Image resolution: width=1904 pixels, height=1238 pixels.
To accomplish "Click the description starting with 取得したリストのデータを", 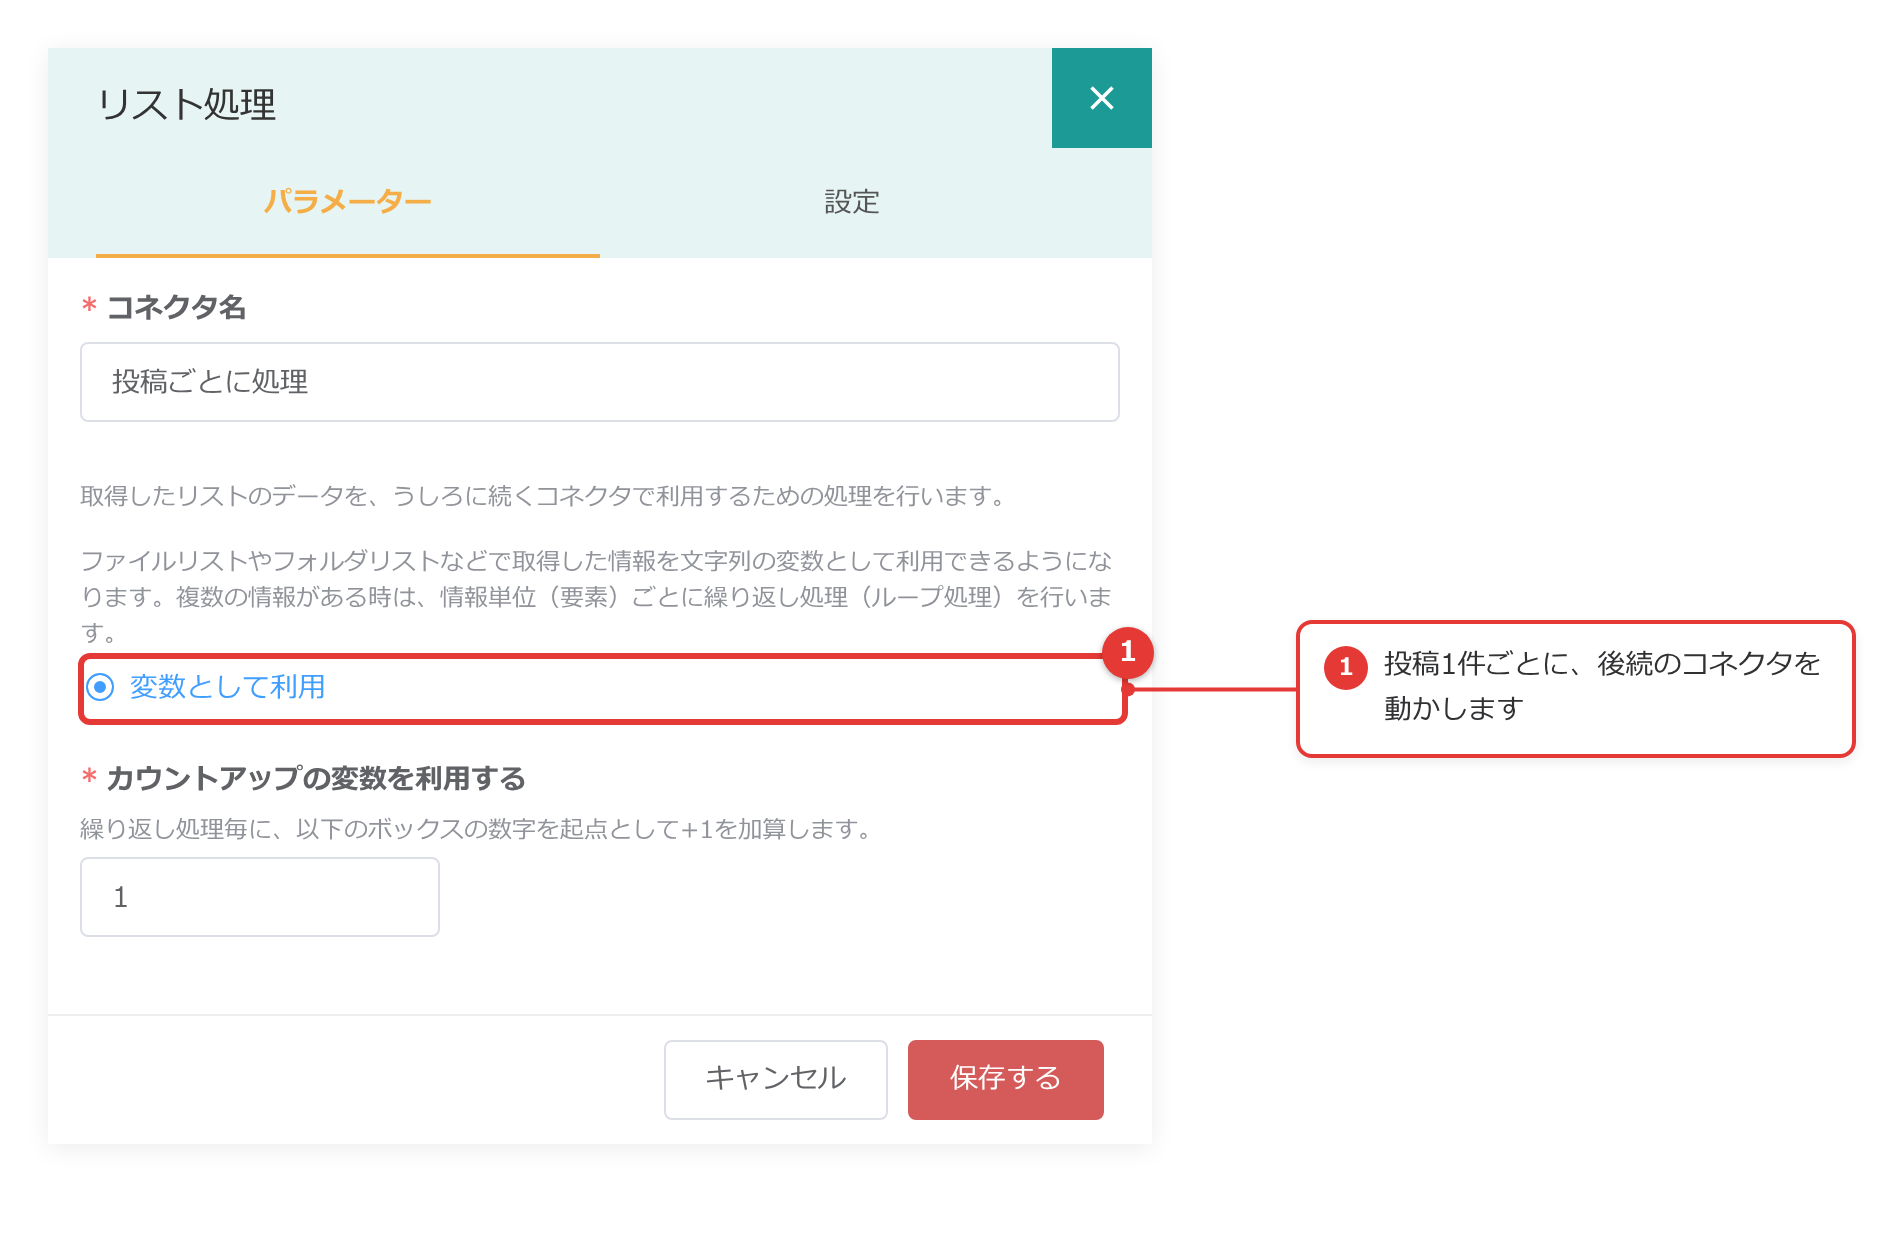I will point(545,496).
